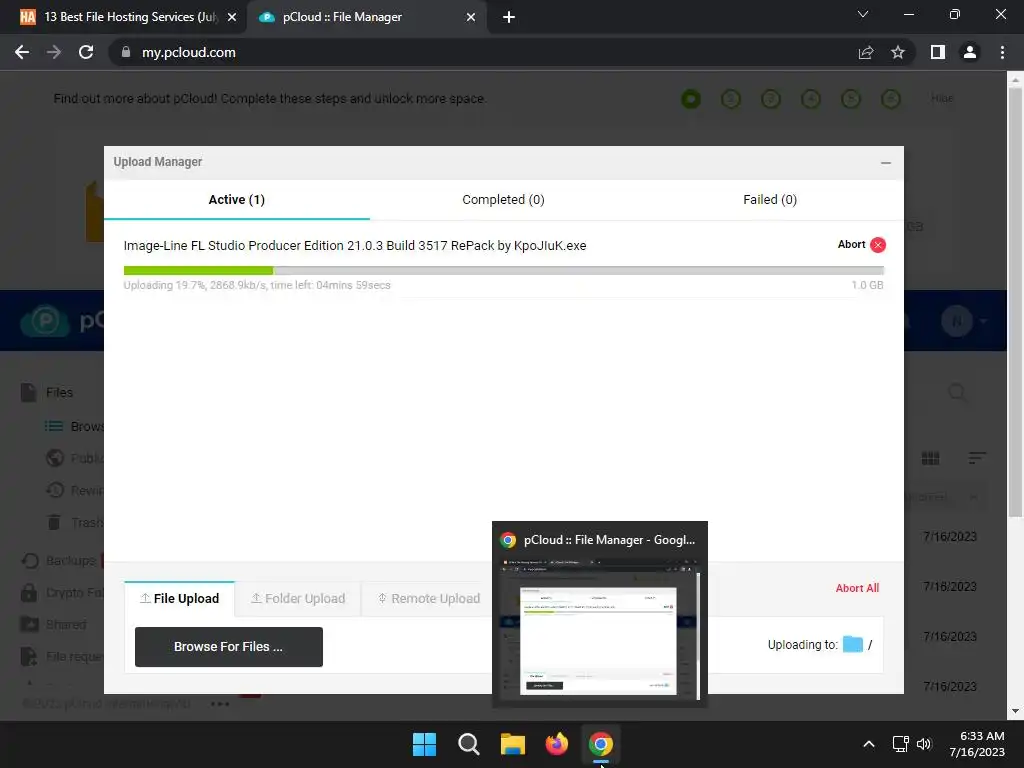Viewport: 1024px width, 768px height.
Task: Open network status tray icon
Action: coord(901,744)
